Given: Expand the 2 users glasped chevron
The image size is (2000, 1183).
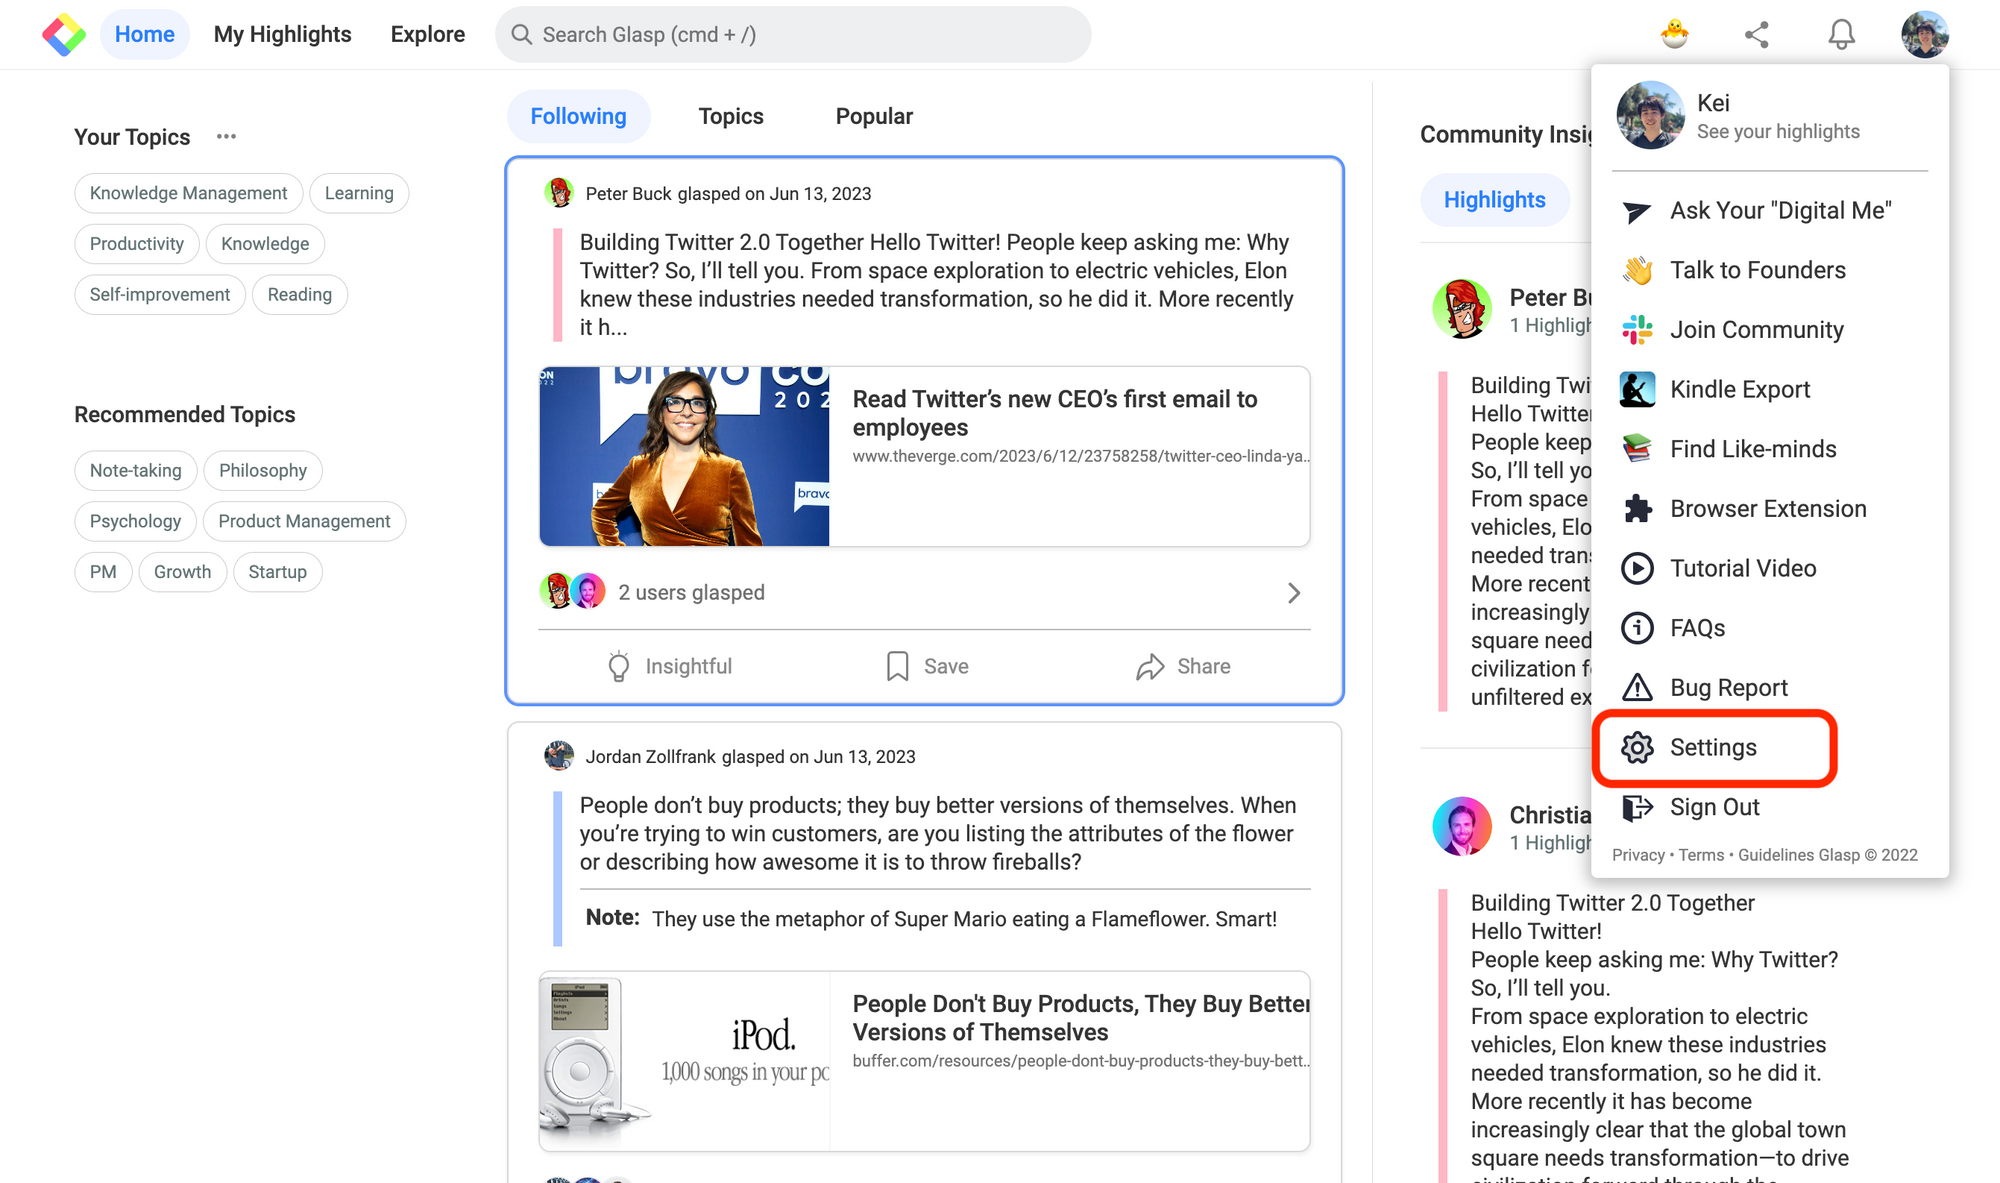Looking at the screenshot, I should coord(1294,593).
